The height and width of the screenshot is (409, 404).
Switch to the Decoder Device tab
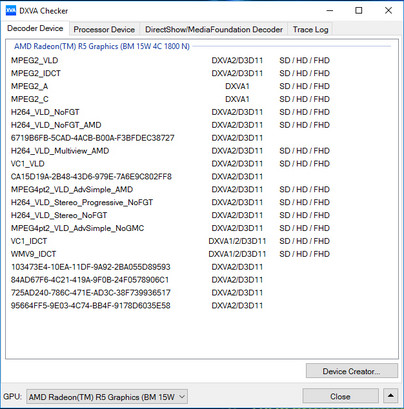point(35,28)
